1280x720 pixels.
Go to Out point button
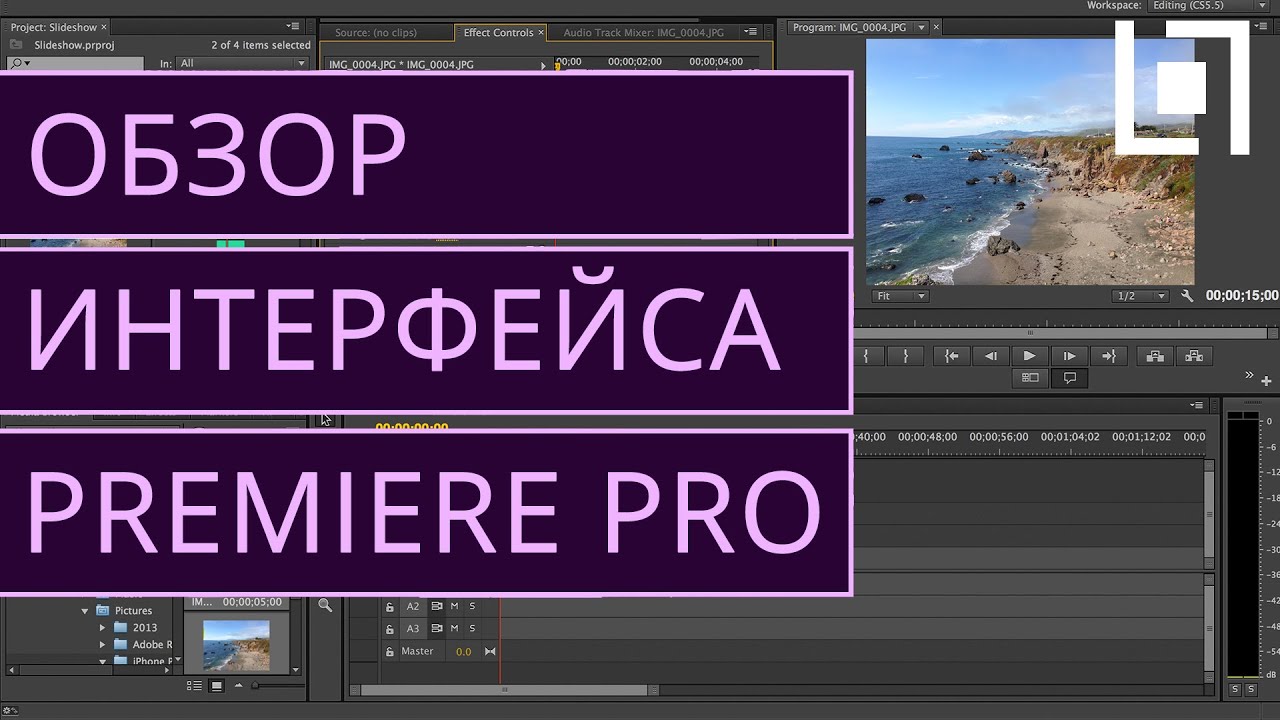1108,356
